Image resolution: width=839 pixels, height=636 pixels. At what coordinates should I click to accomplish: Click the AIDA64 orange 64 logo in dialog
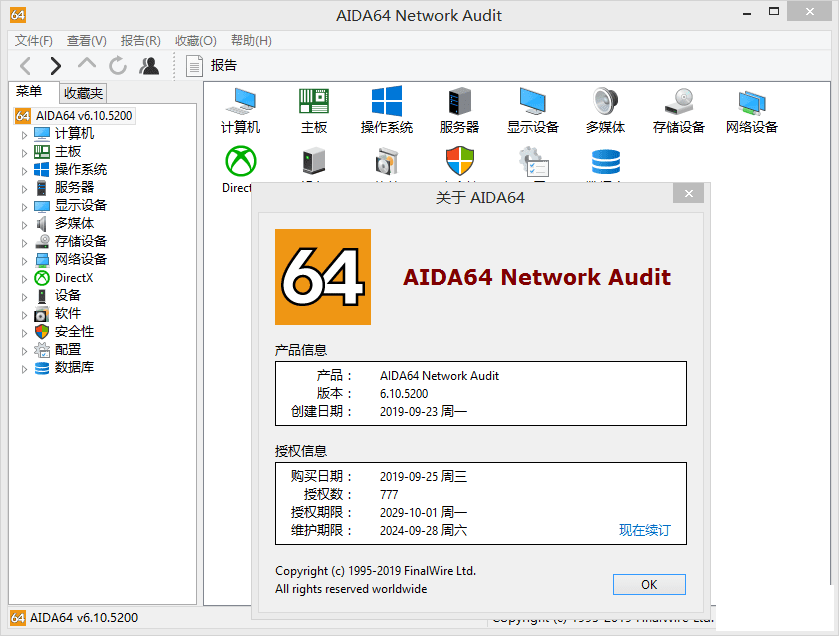coord(323,277)
